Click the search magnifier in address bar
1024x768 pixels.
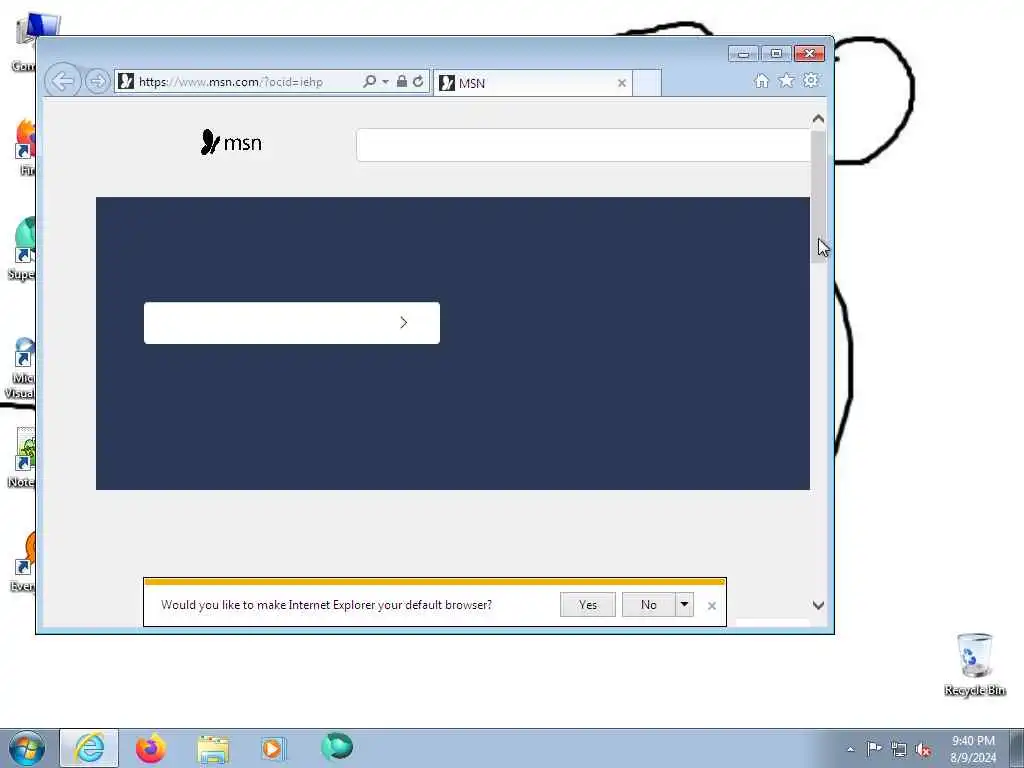[x=369, y=82]
